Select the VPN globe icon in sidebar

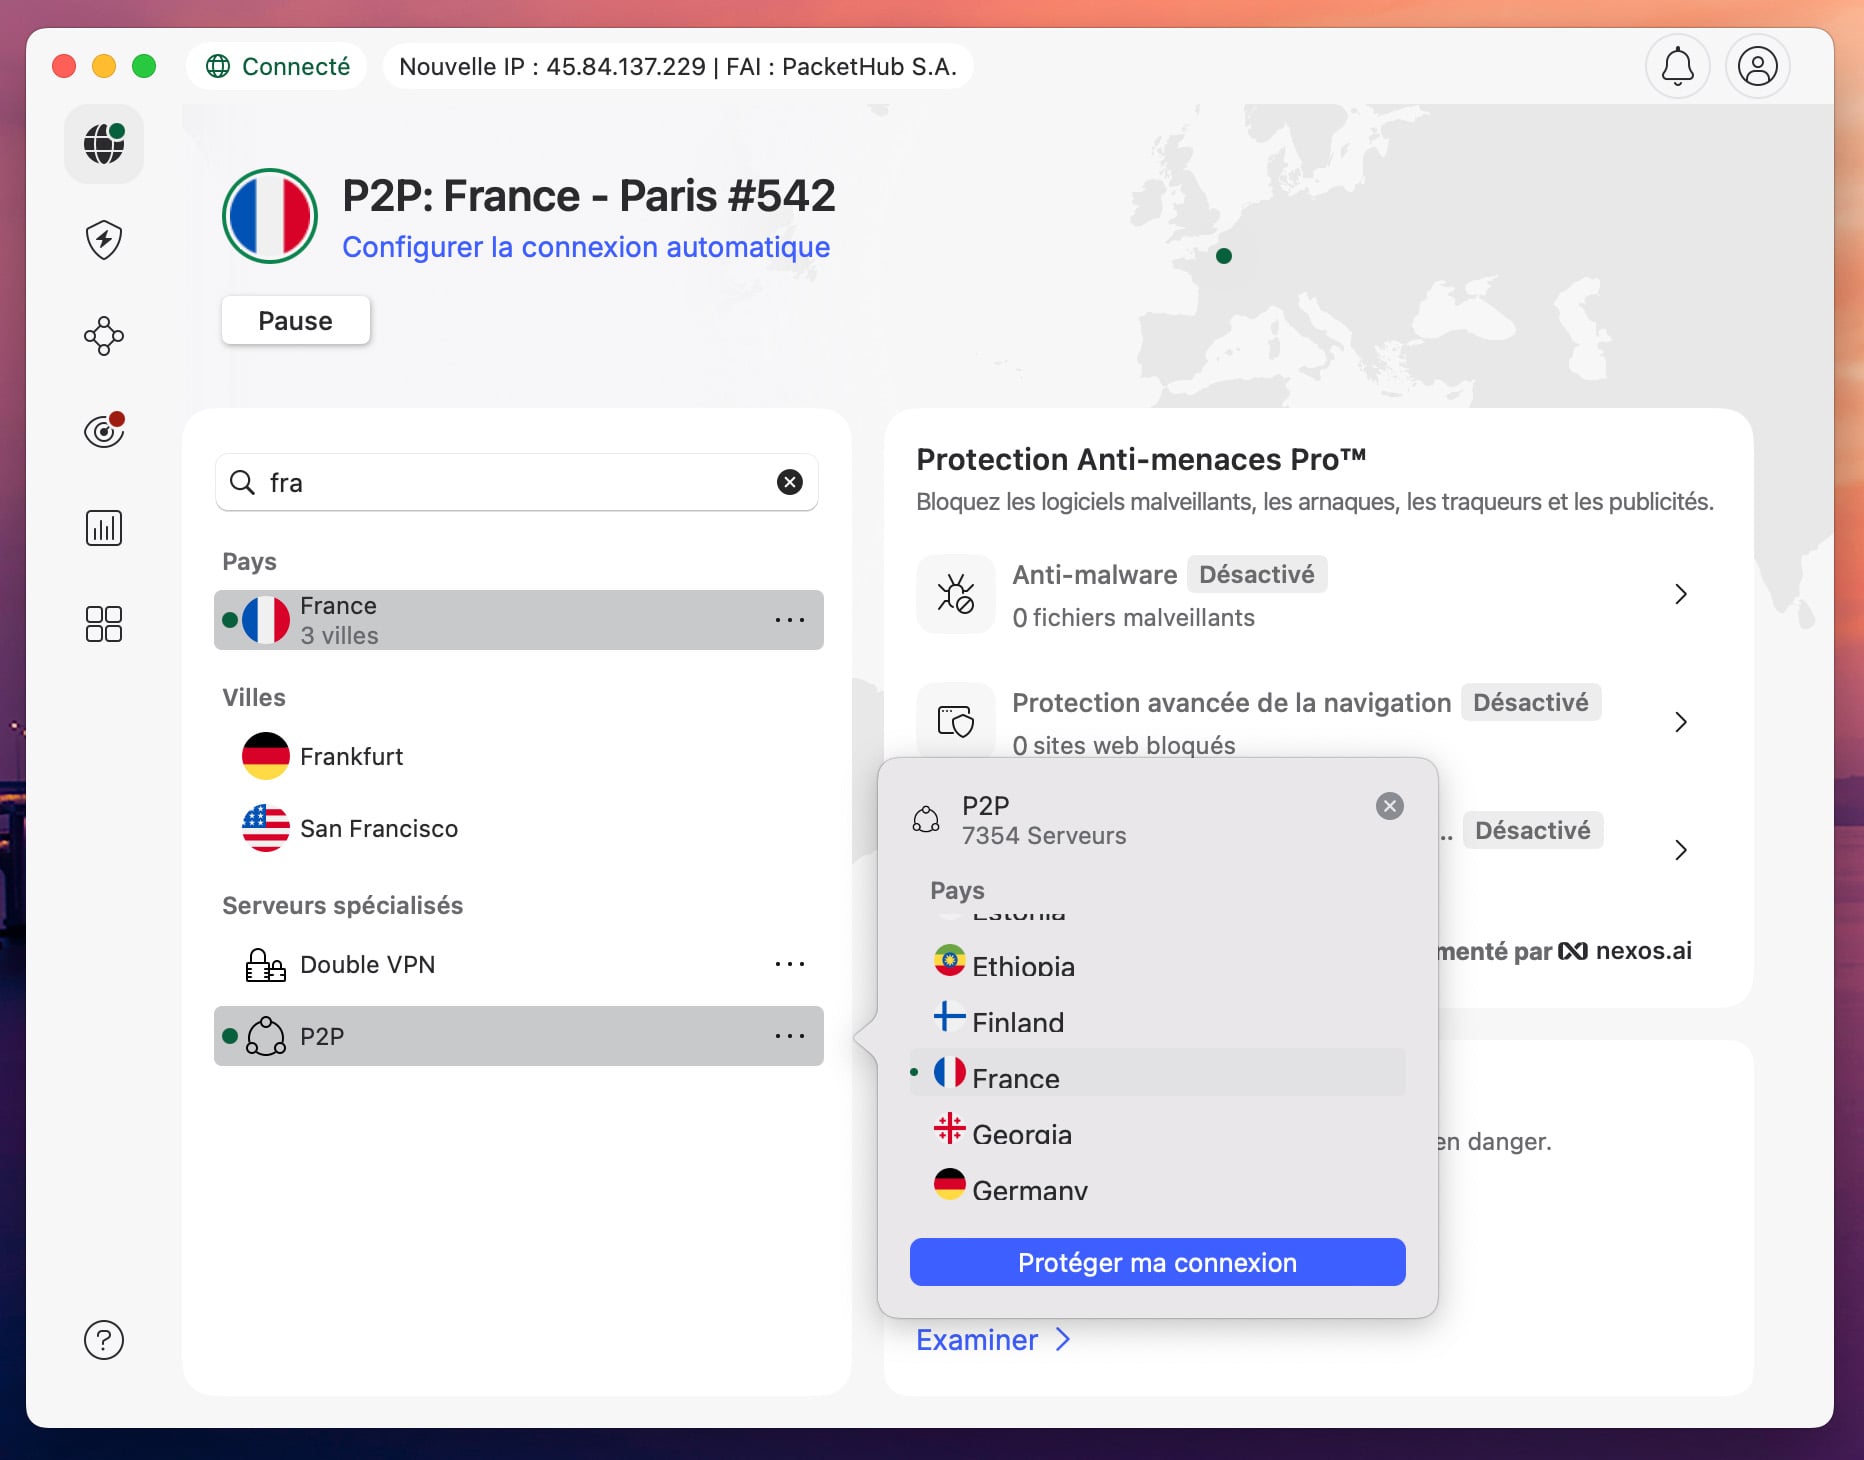click(x=103, y=144)
